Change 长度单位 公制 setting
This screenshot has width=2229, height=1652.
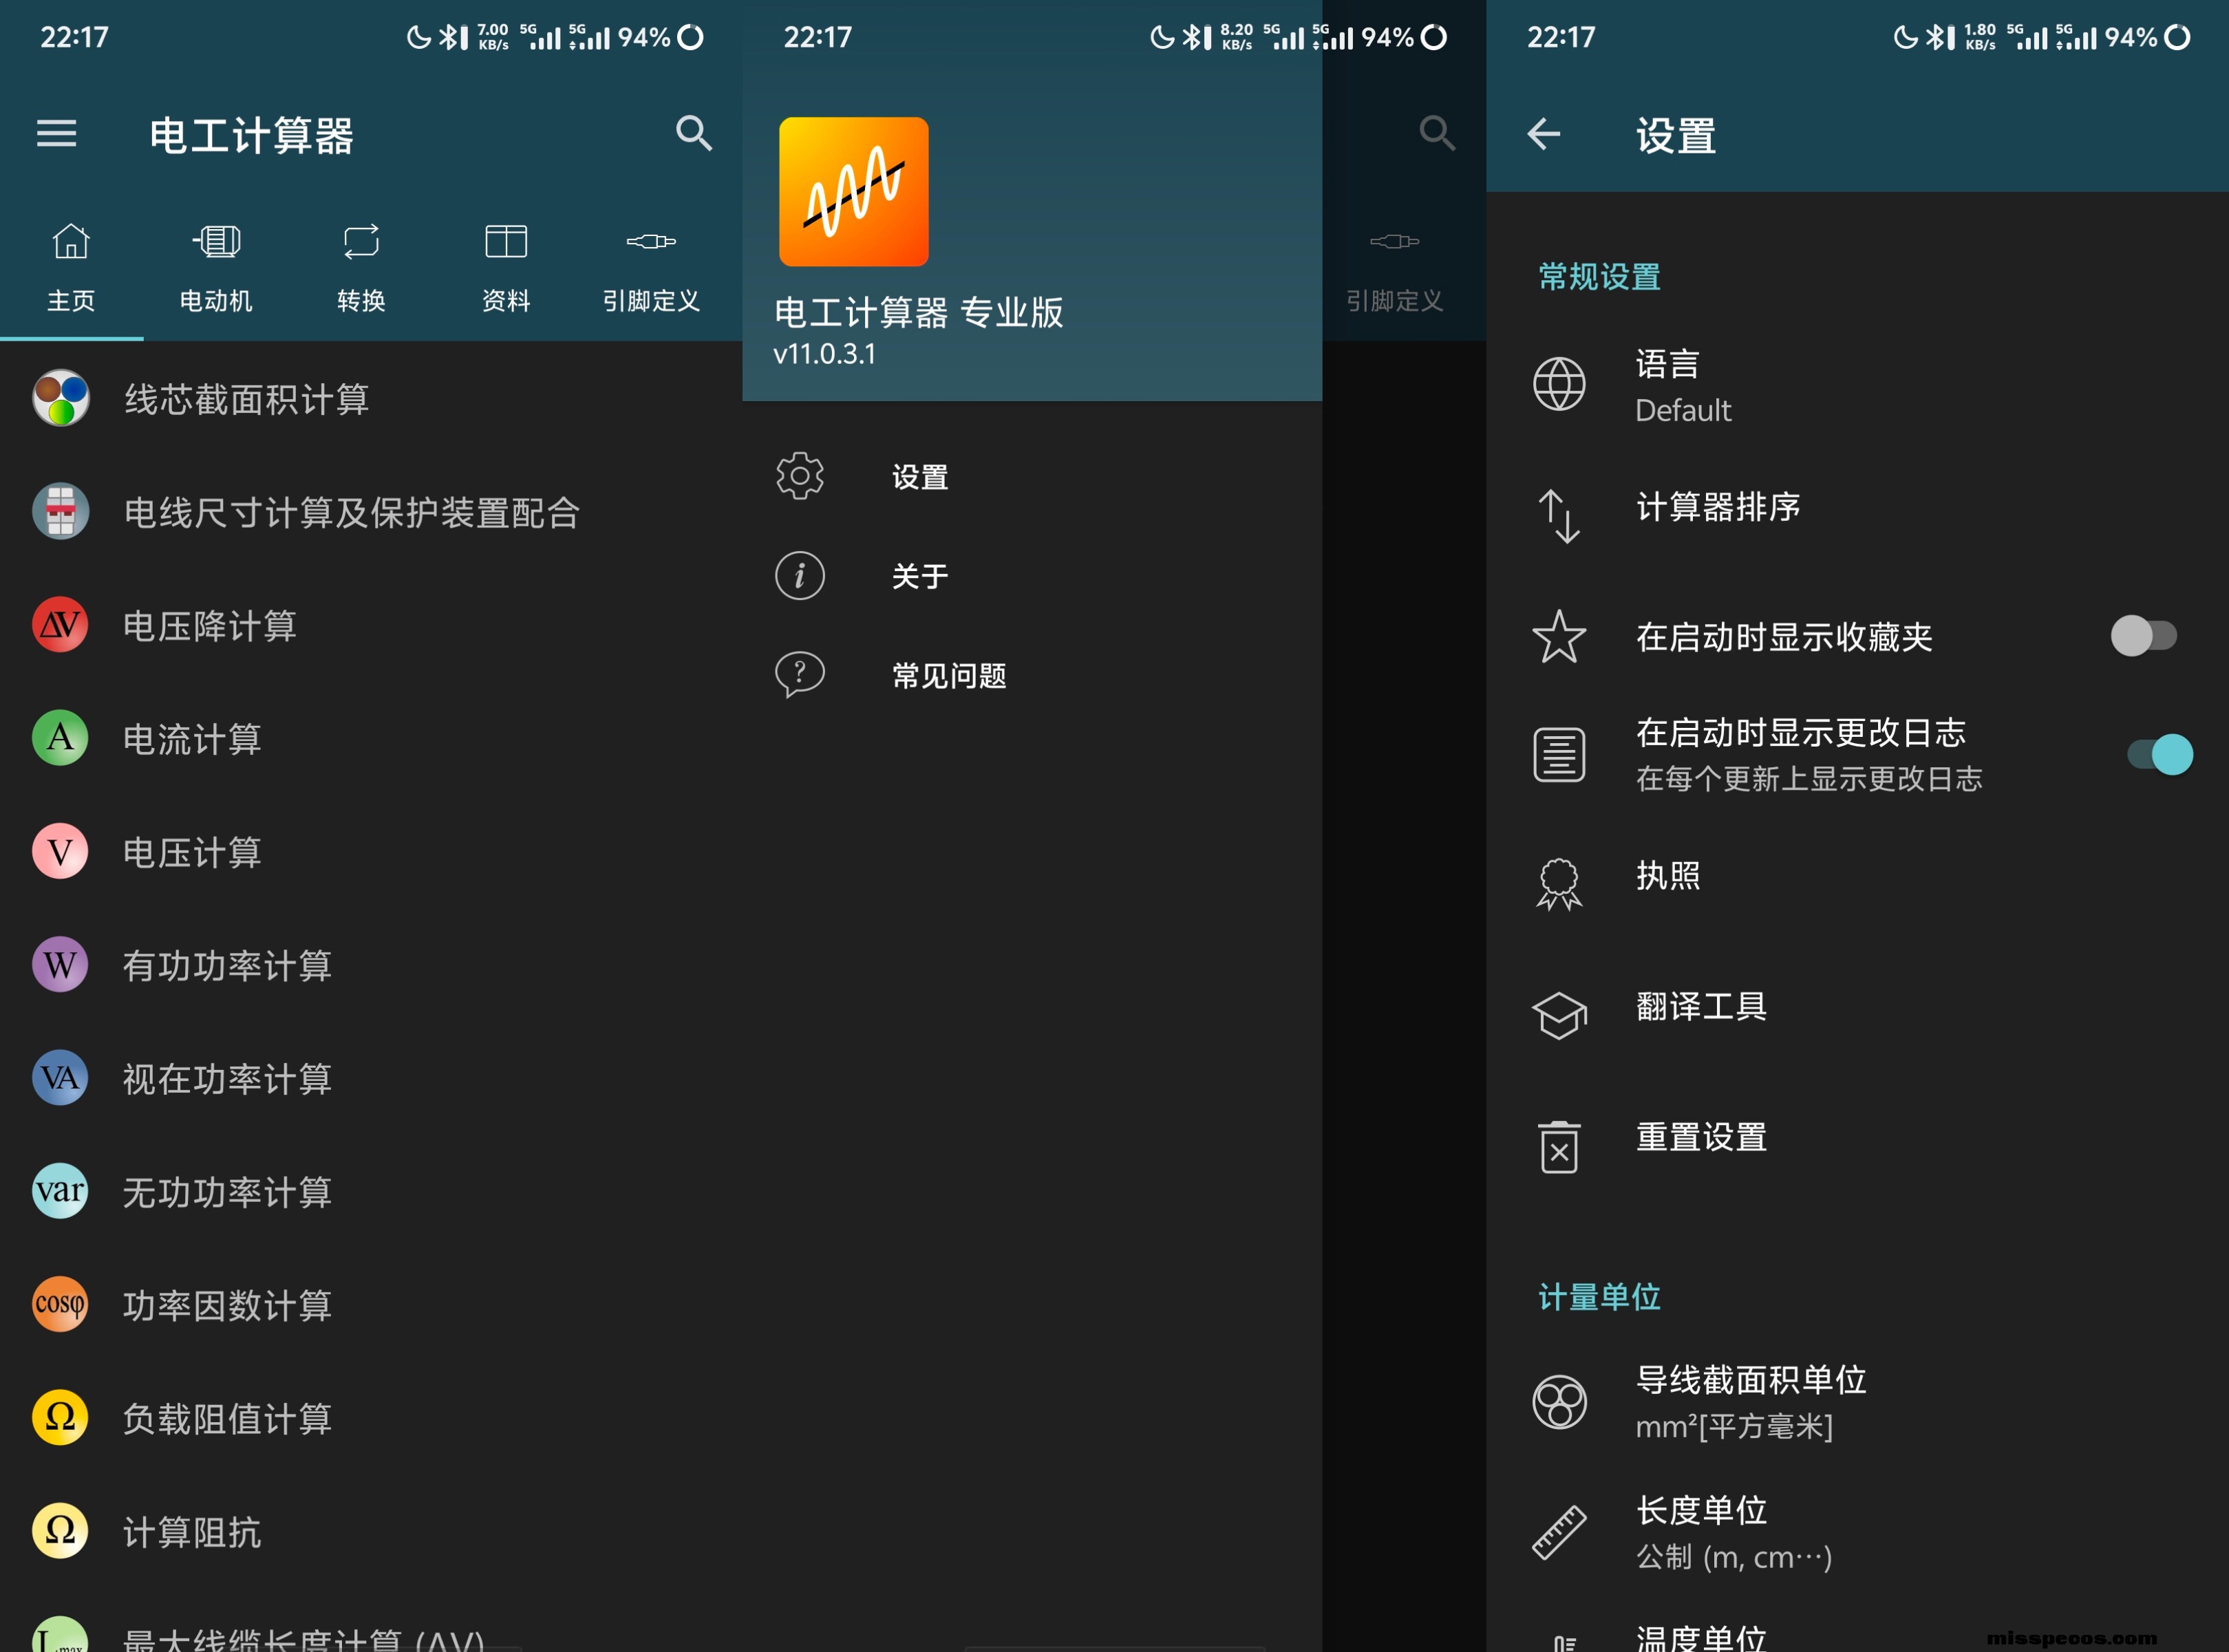click(1733, 1533)
